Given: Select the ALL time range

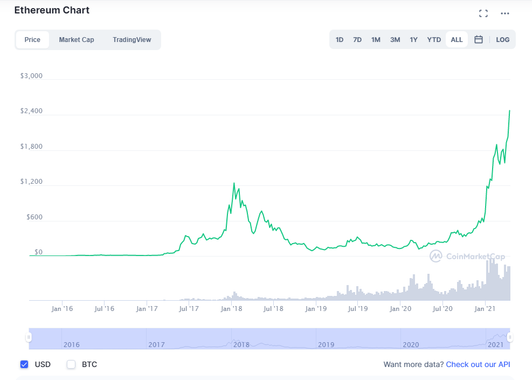Looking at the screenshot, I should [x=457, y=40].
